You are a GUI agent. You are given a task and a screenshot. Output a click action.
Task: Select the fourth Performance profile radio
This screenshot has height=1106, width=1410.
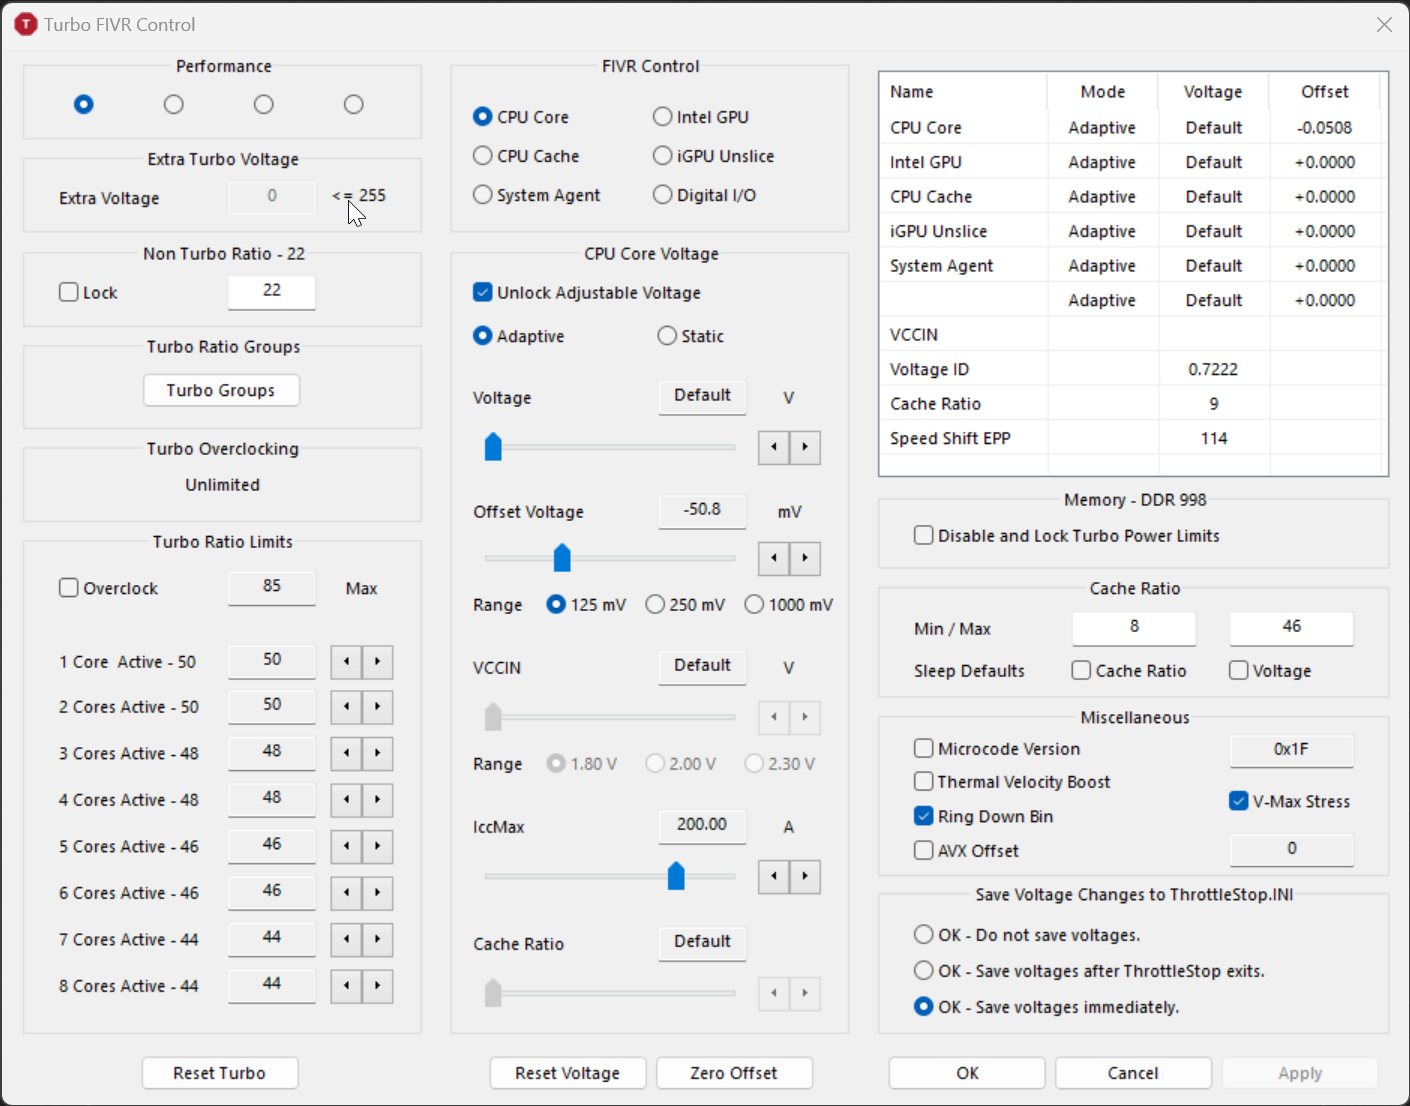pyautogui.click(x=354, y=104)
